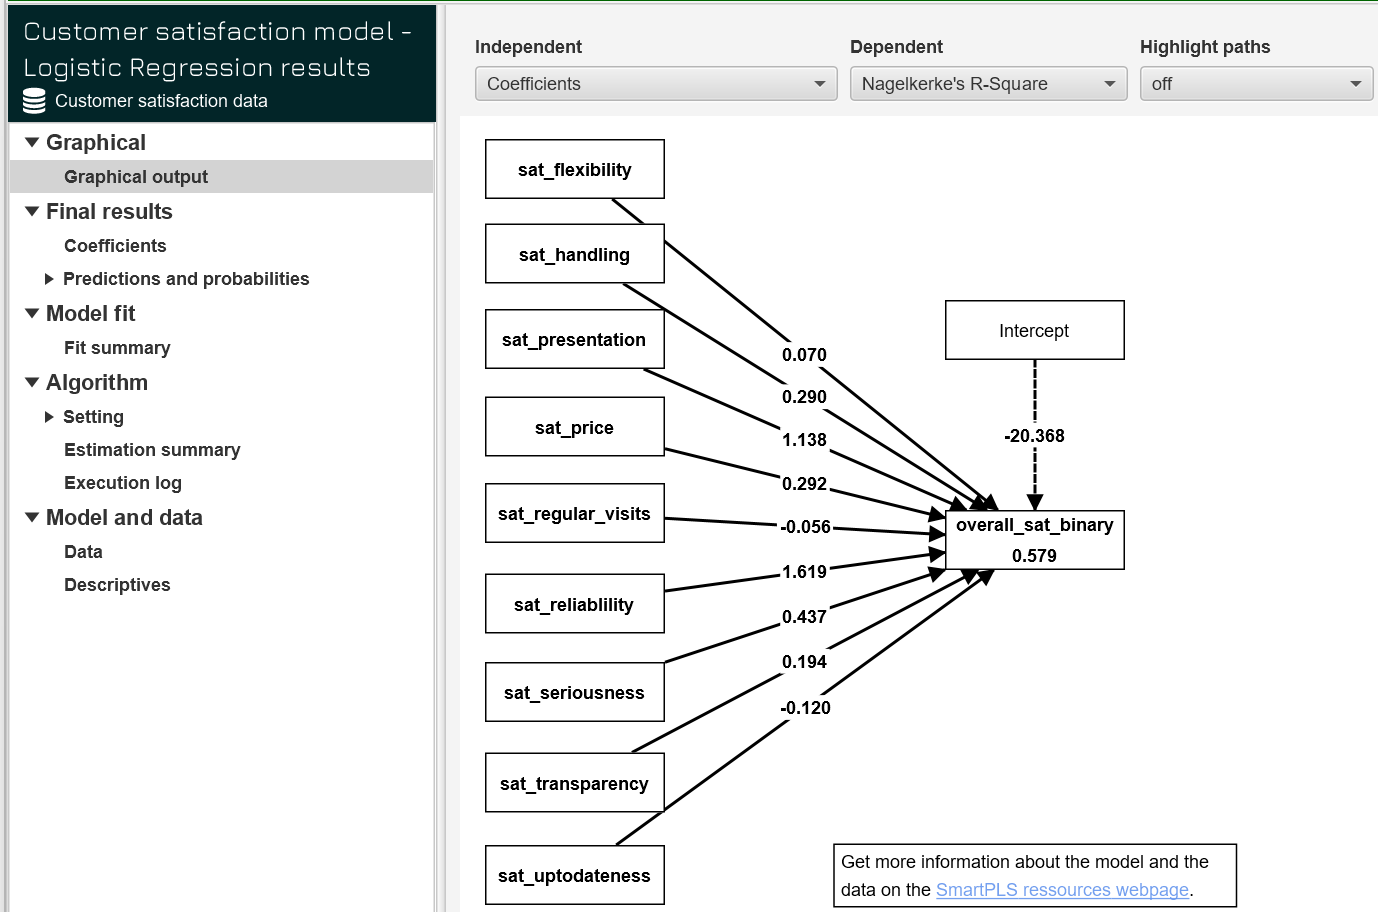Open the Coefficients results page

tap(115, 246)
